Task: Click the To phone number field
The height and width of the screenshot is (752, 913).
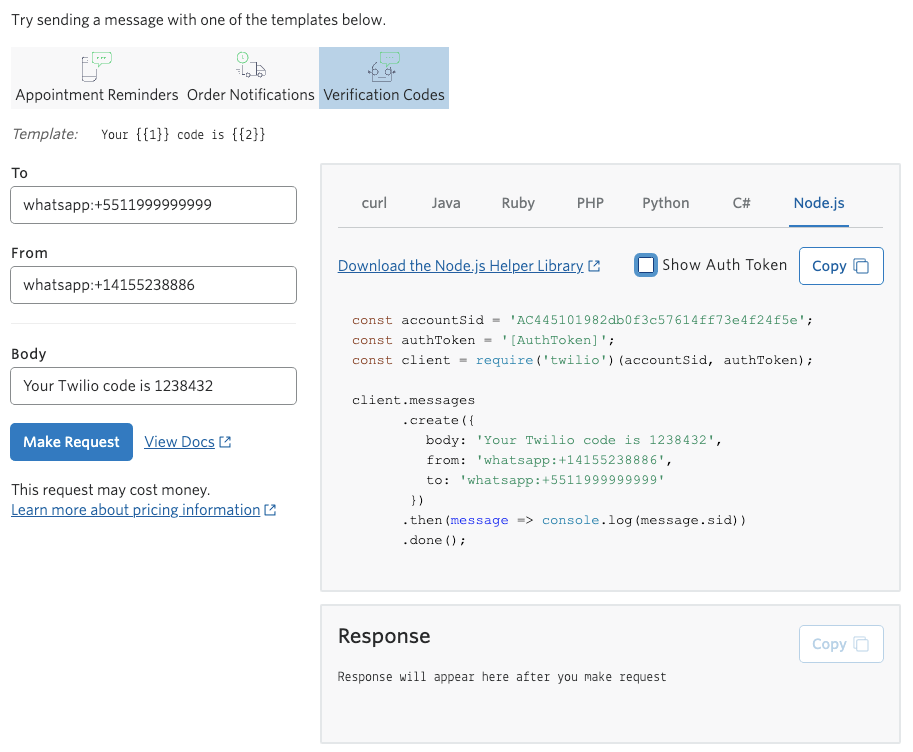Action: 154,205
